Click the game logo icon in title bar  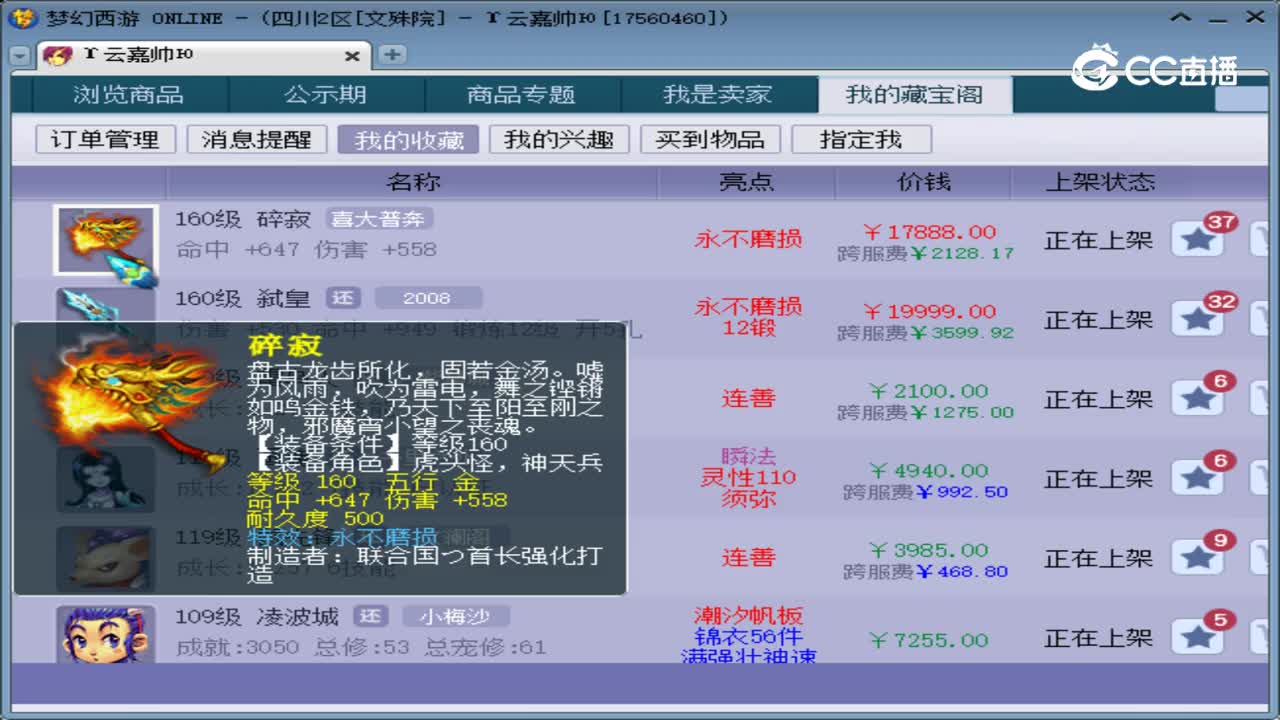[x=23, y=18]
